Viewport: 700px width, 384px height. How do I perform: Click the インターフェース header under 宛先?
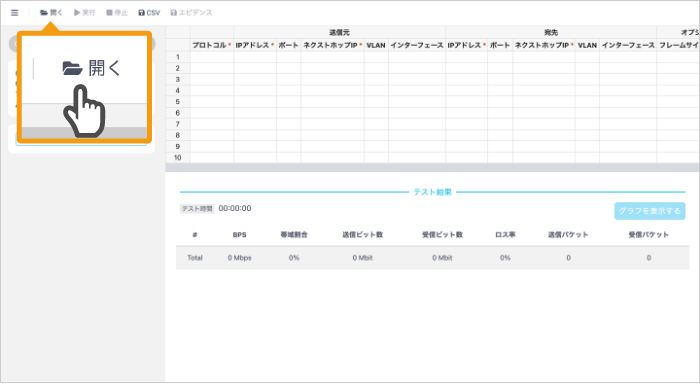coord(628,45)
